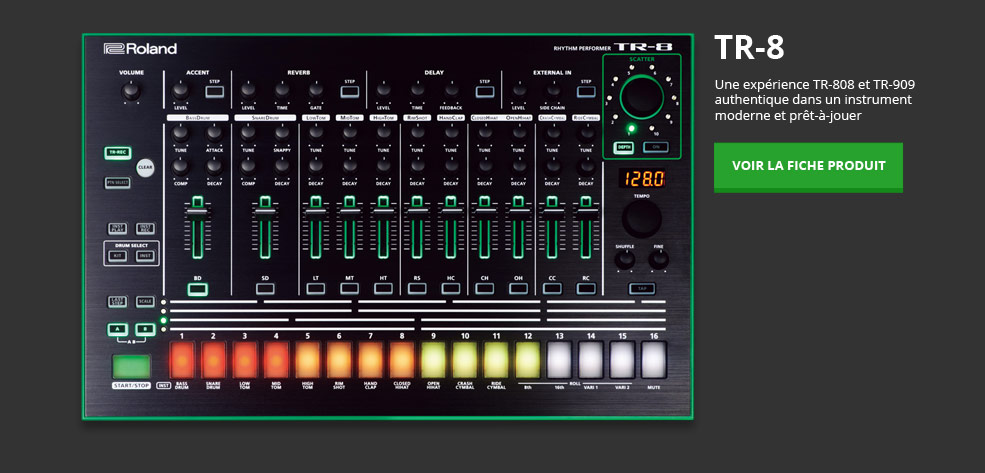Tap step pad 8 Closed Hihat
This screenshot has width=985, height=473.
(401, 359)
